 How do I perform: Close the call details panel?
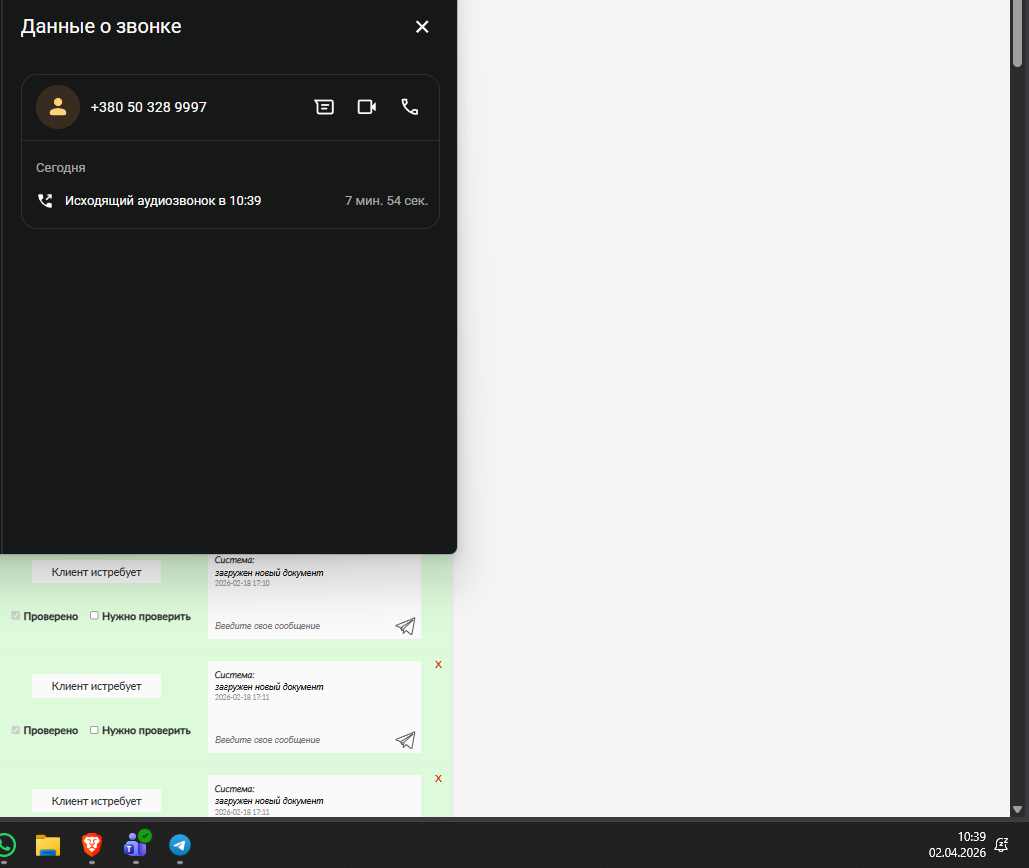[422, 27]
